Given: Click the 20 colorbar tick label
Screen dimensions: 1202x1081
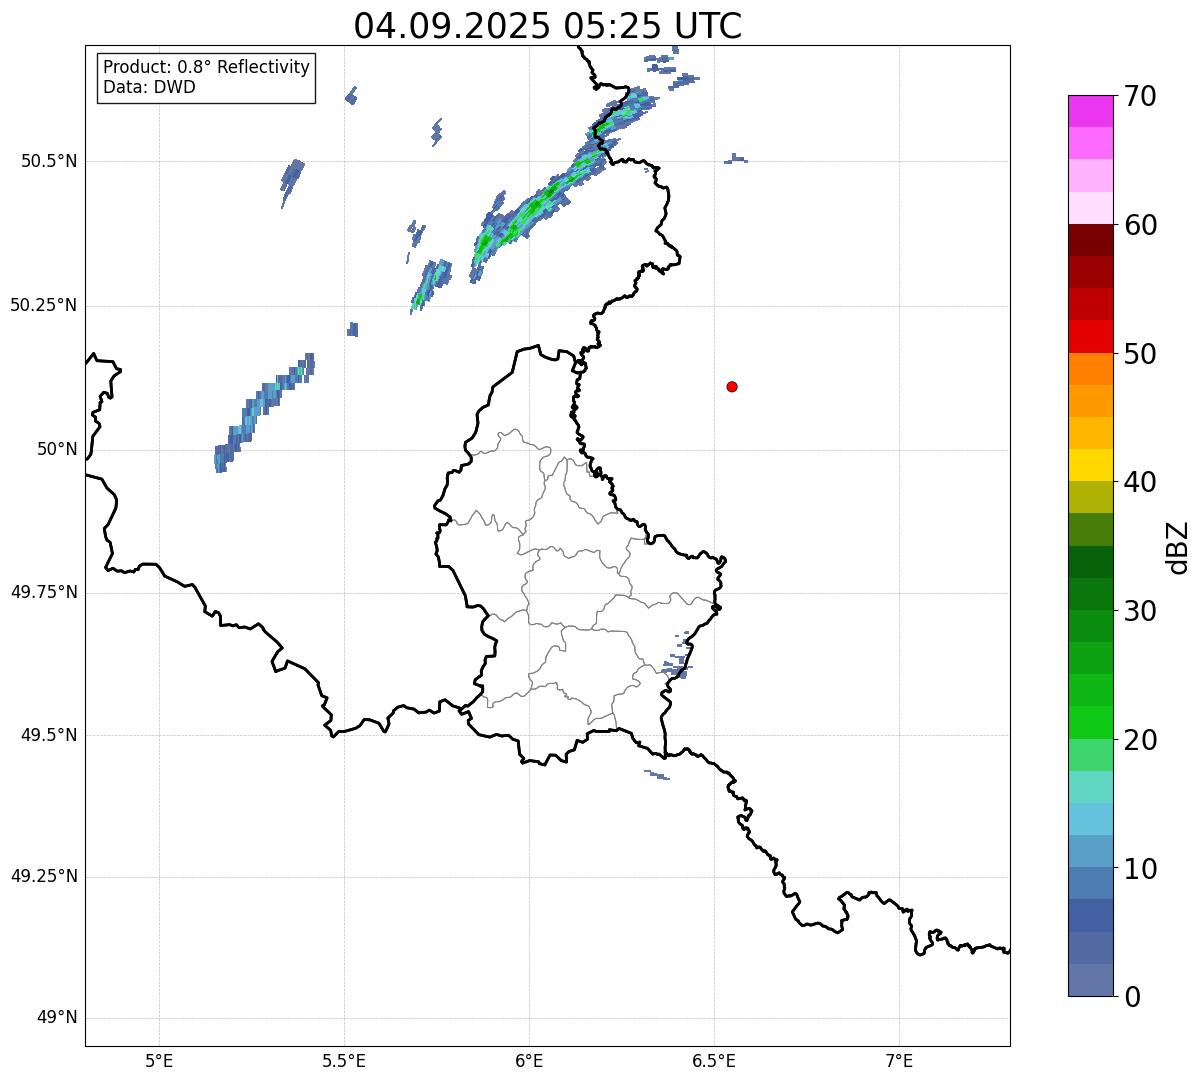Looking at the screenshot, I should tap(1140, 740).
